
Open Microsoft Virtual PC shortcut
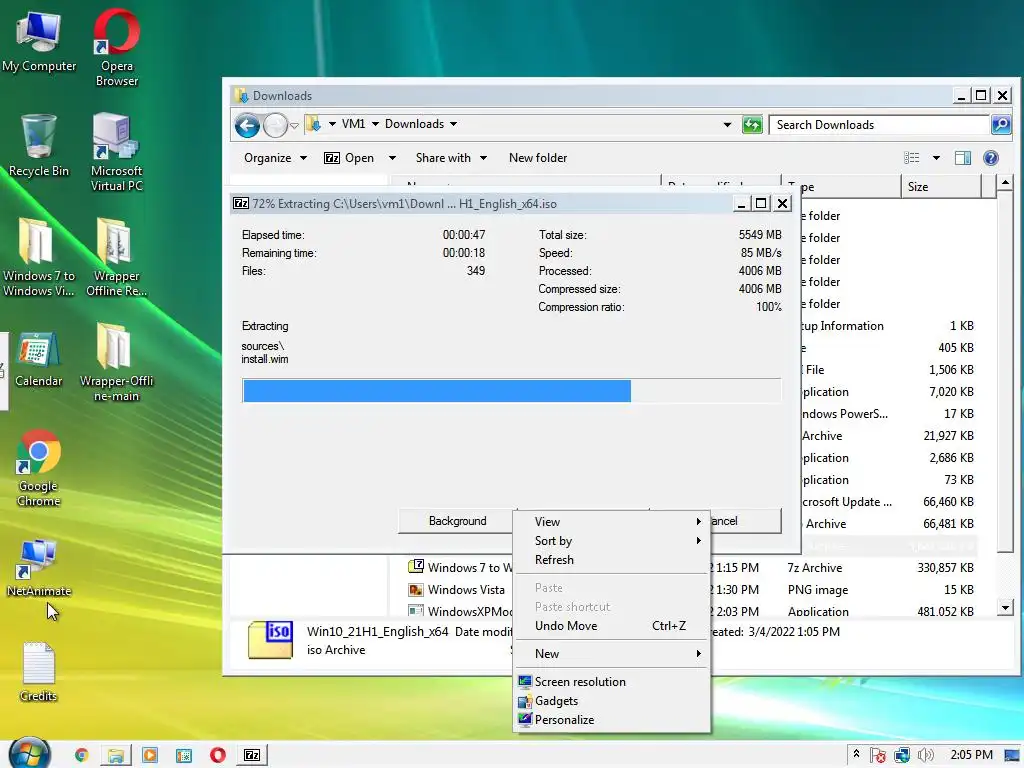point(116,153)
